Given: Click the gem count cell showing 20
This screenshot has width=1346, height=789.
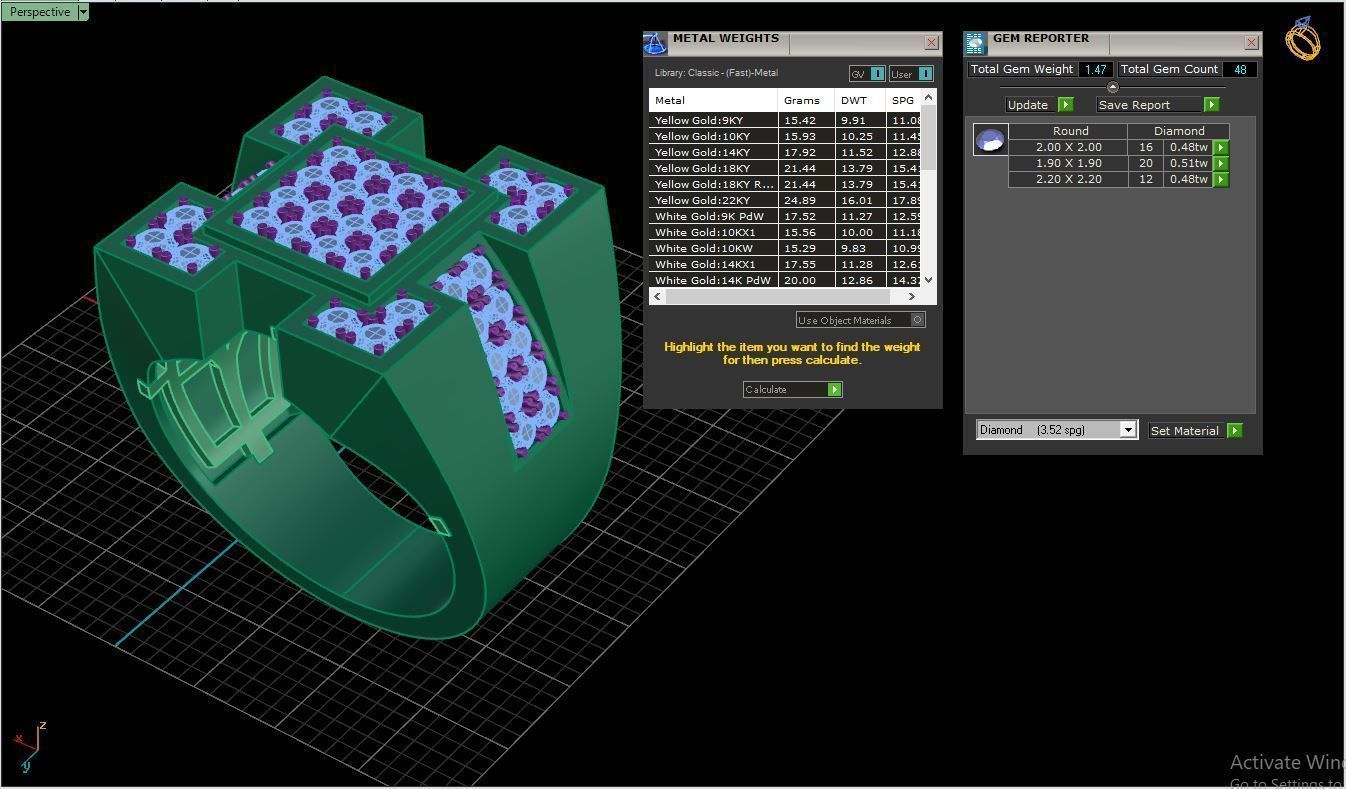Looking at the screenshot, I should 1146,163.
